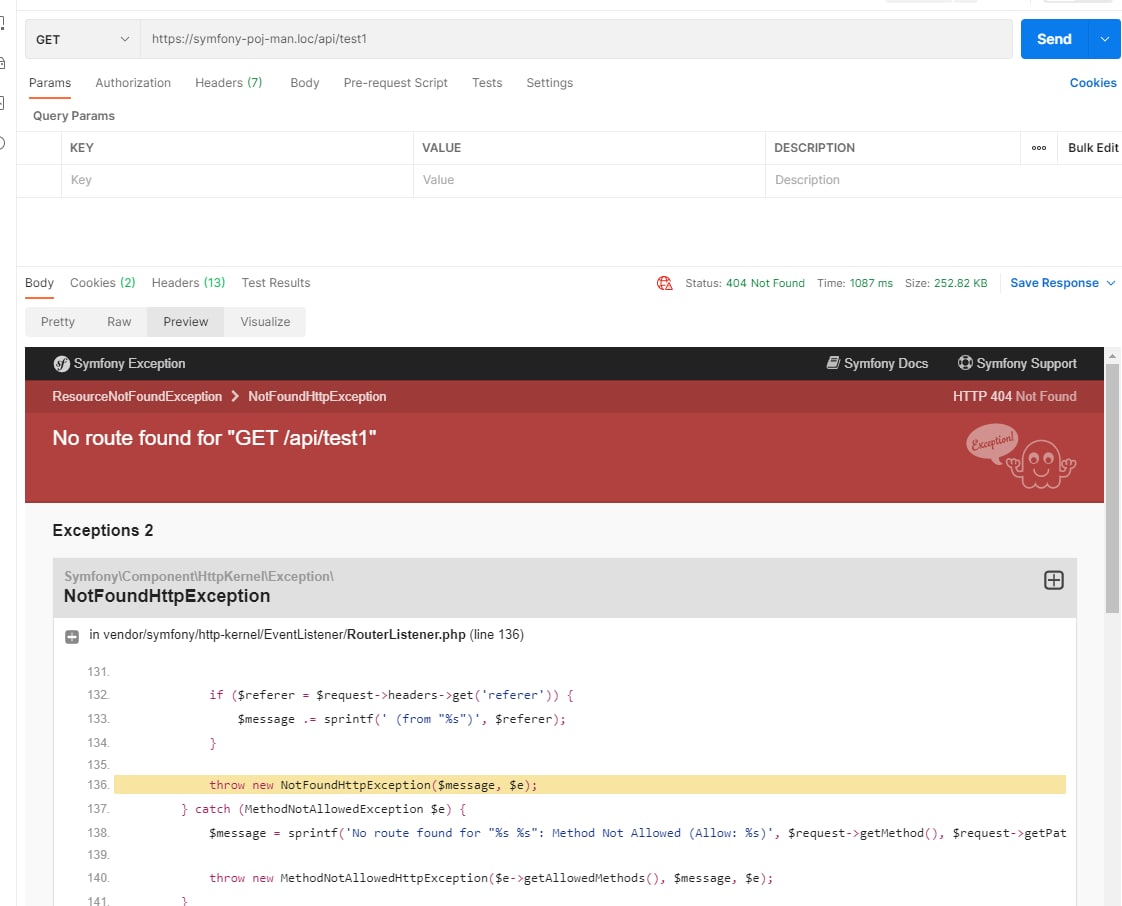Click the network globe warning icon

click(x=665, y=283)
